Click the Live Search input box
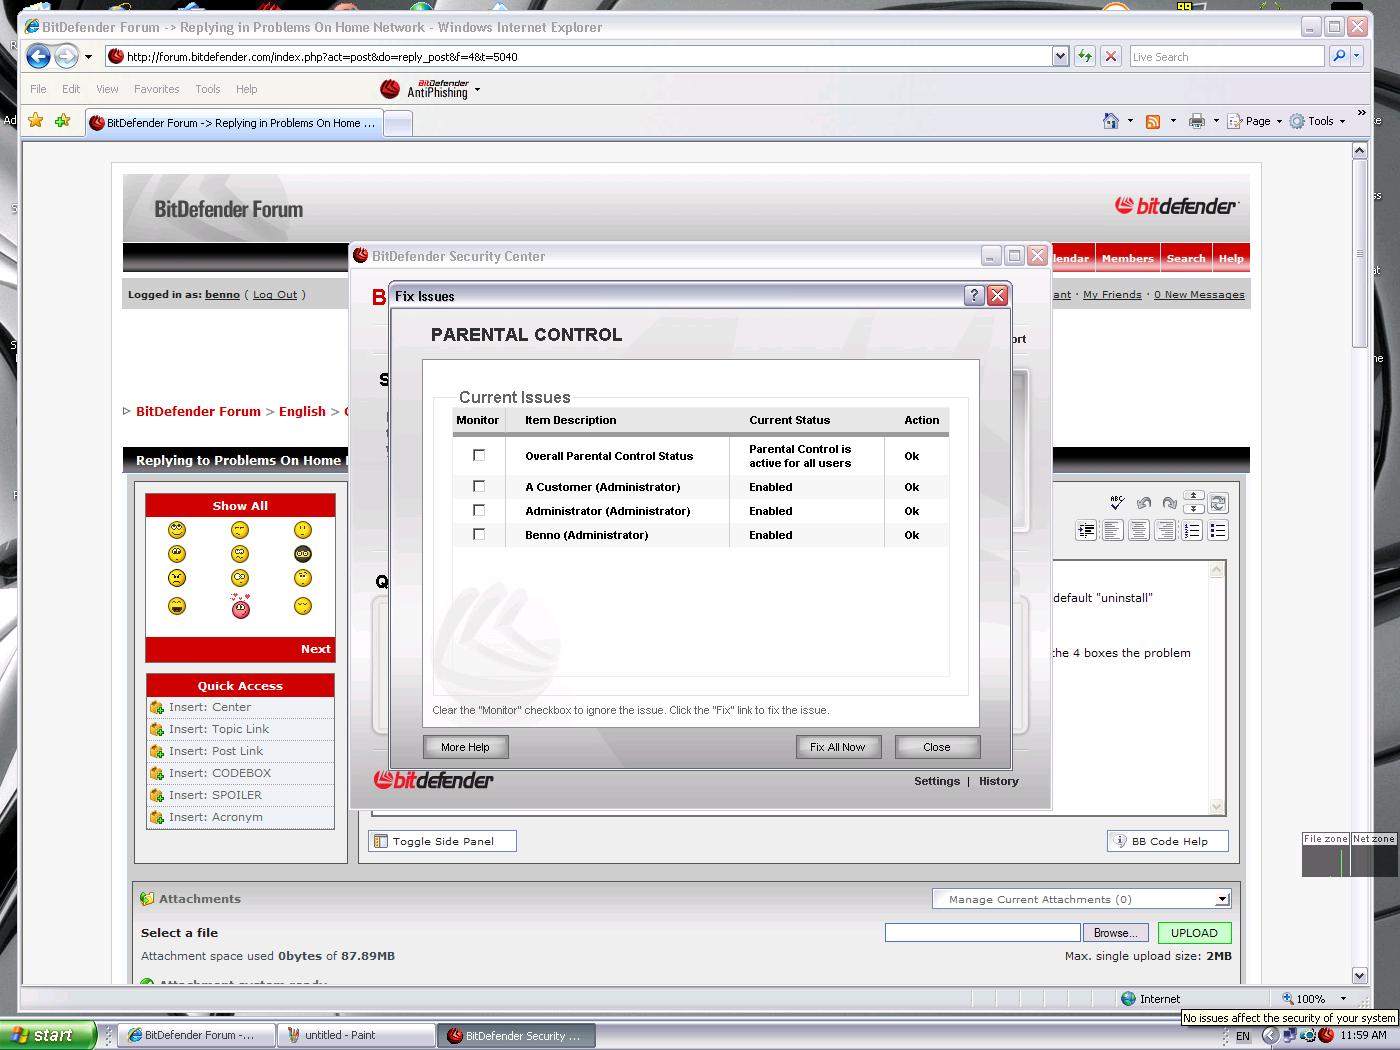The height and width of the screenshot is (1050, 1400). (x=1226, y=57)
